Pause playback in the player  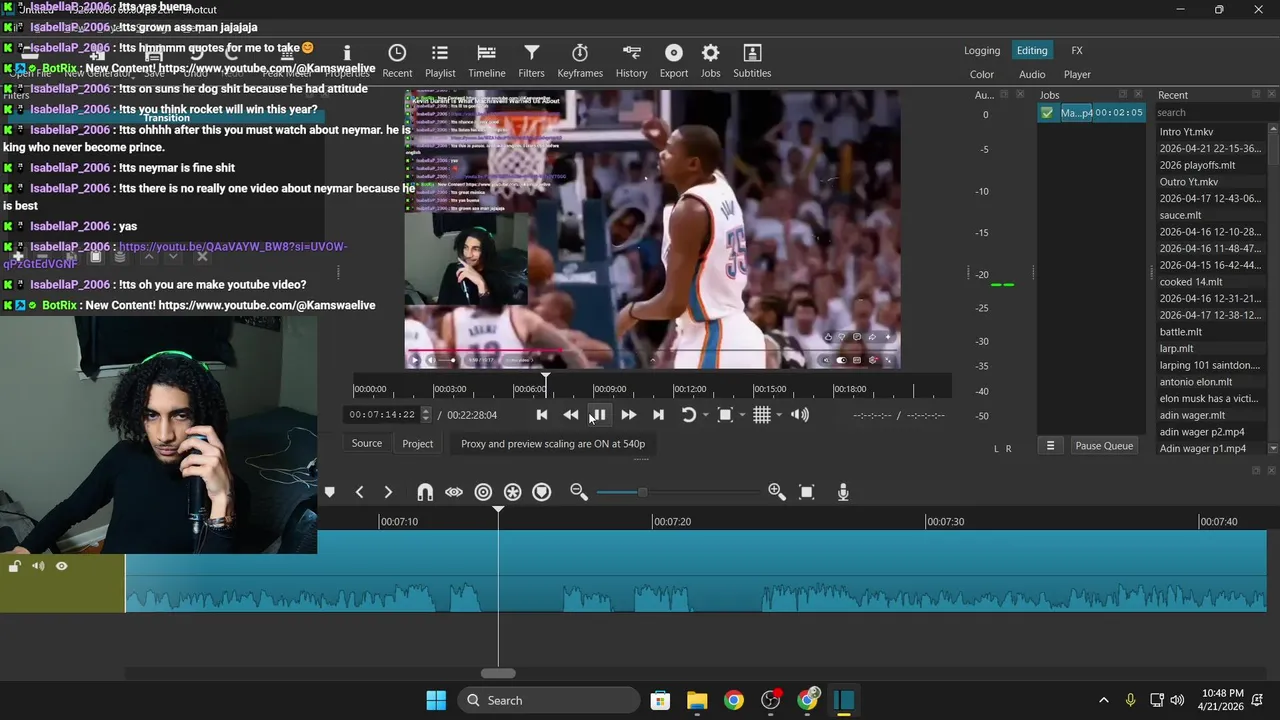pyautogui.click(x=598, y=415)
